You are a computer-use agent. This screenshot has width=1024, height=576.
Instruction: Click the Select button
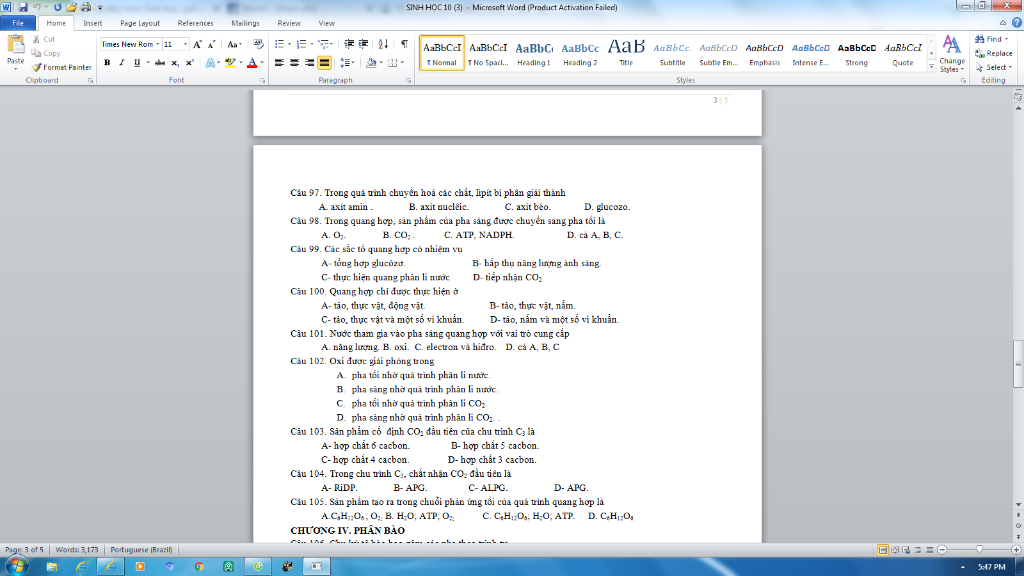[x=993, y=67]
